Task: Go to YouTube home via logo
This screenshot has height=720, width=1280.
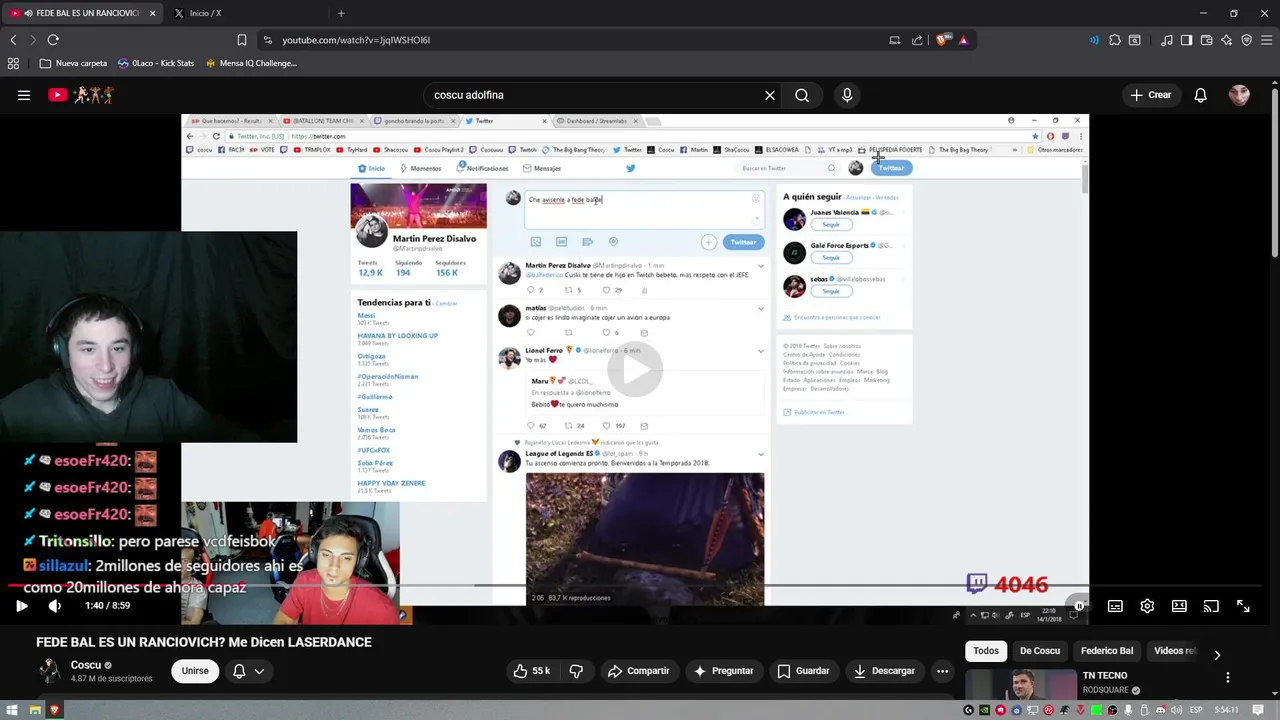Action: point(81,95)
